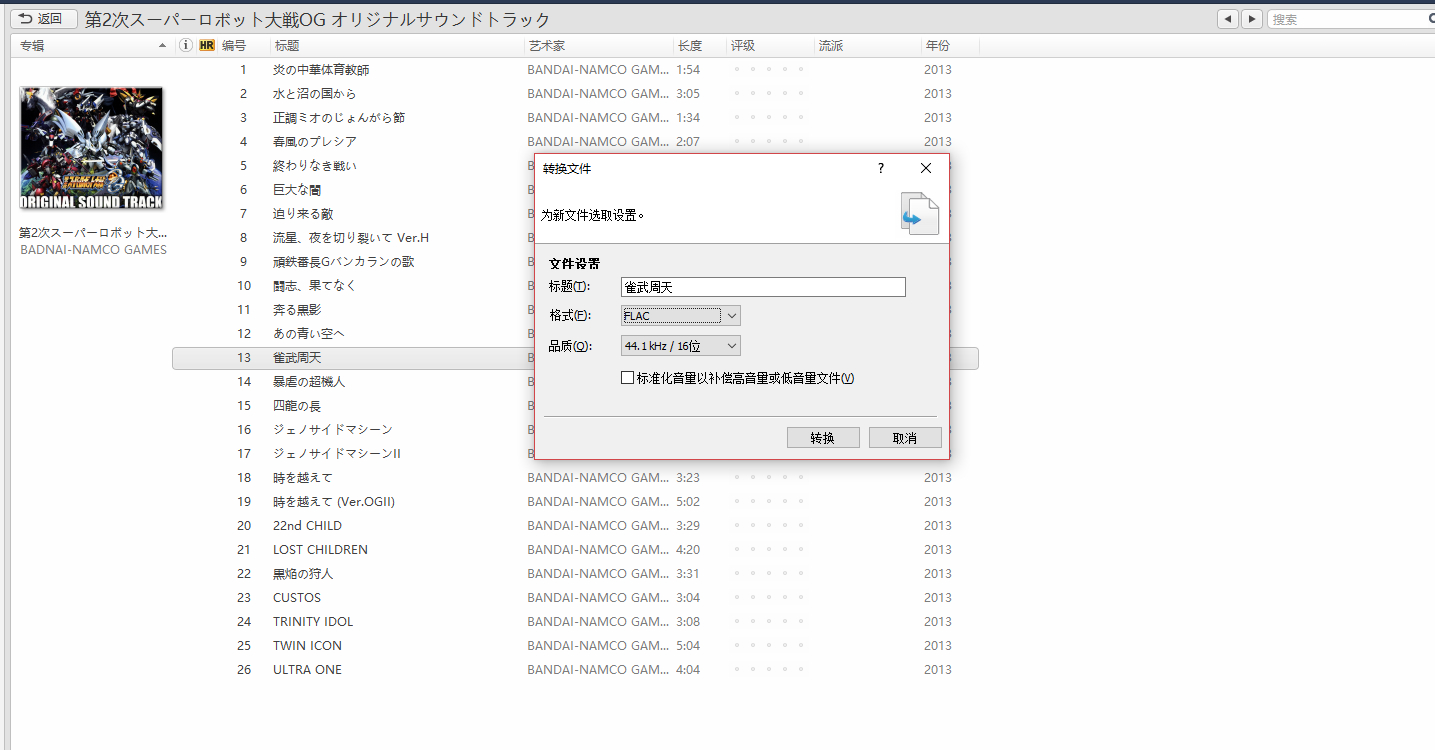
Task: Sort tracks by the 长度 column
Action: coord(690,46)
